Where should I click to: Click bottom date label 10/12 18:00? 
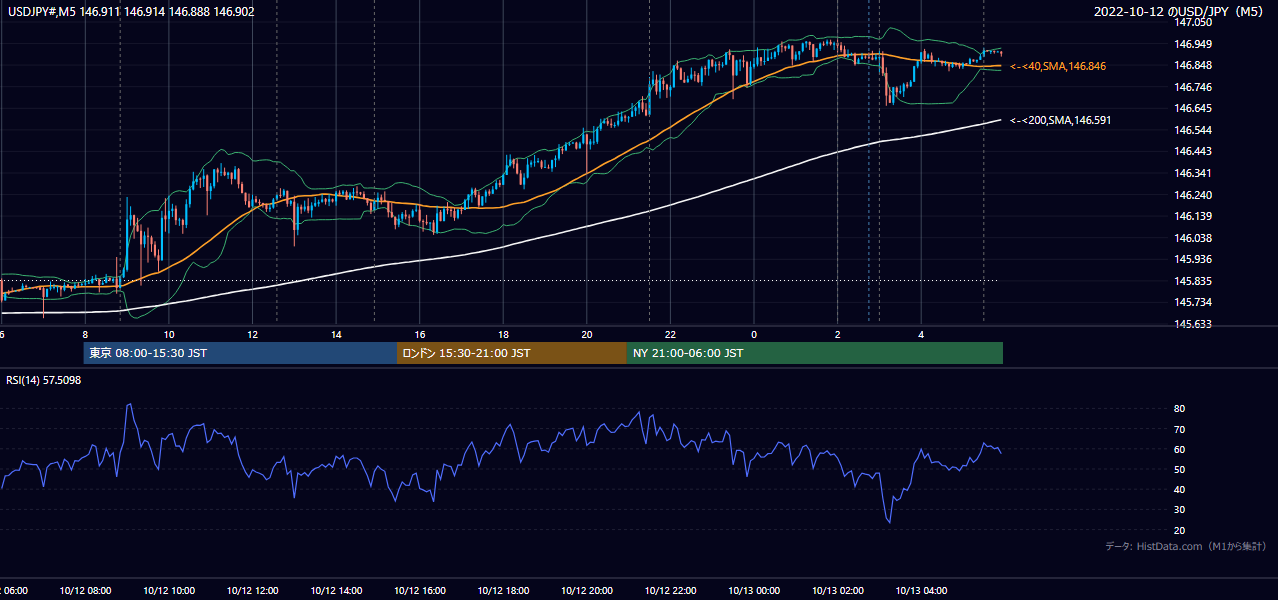tap(503, 591)
